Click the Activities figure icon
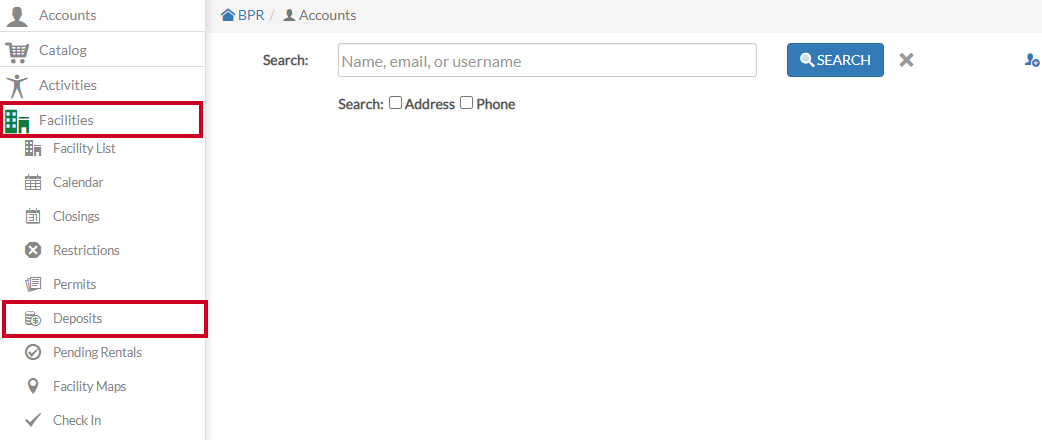1042x440 pixels. pyautogui.click(x=17, y=85)
